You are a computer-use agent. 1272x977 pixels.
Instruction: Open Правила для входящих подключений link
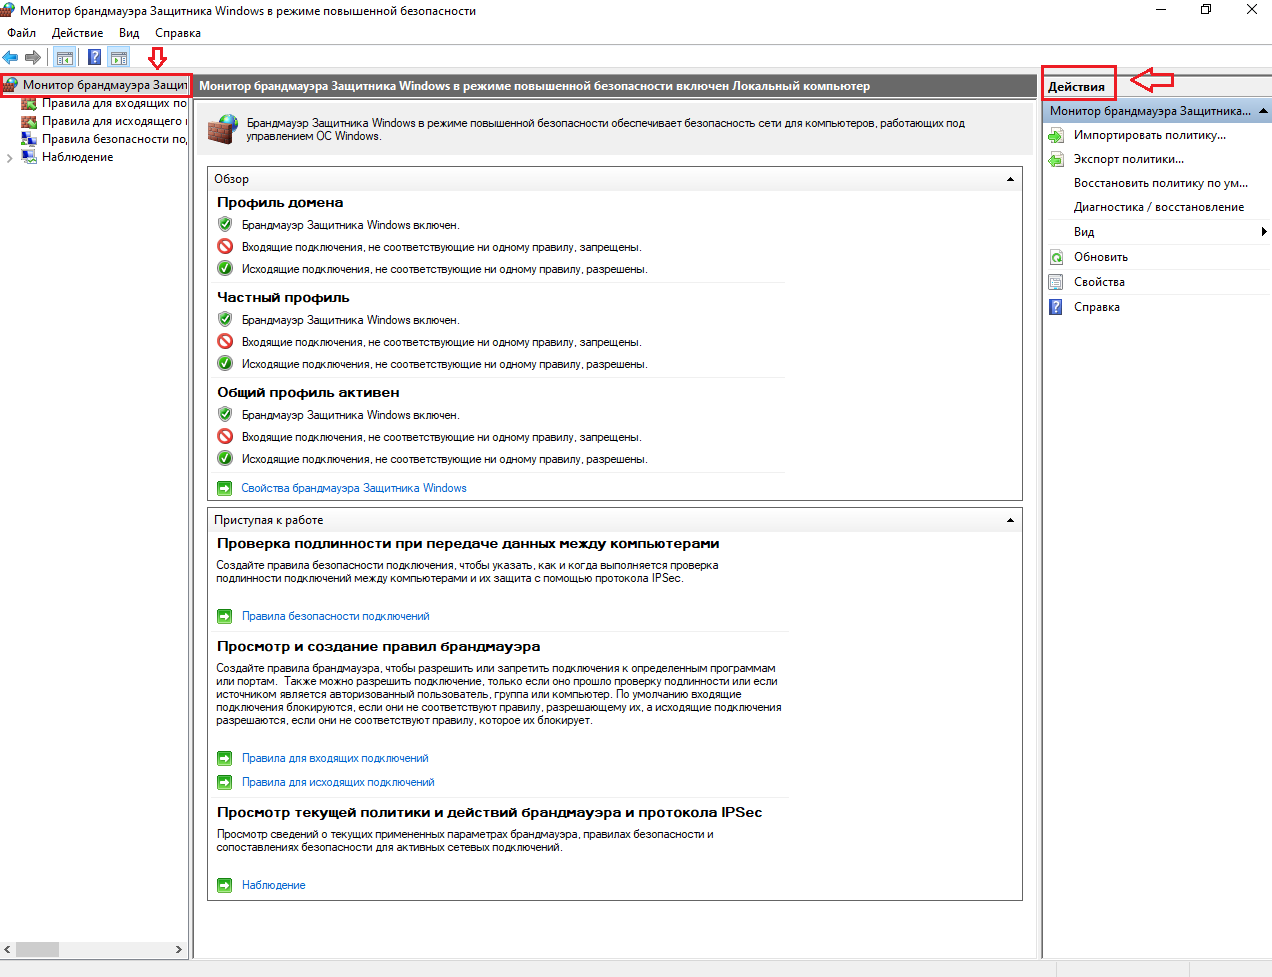(x=335, y=758)
